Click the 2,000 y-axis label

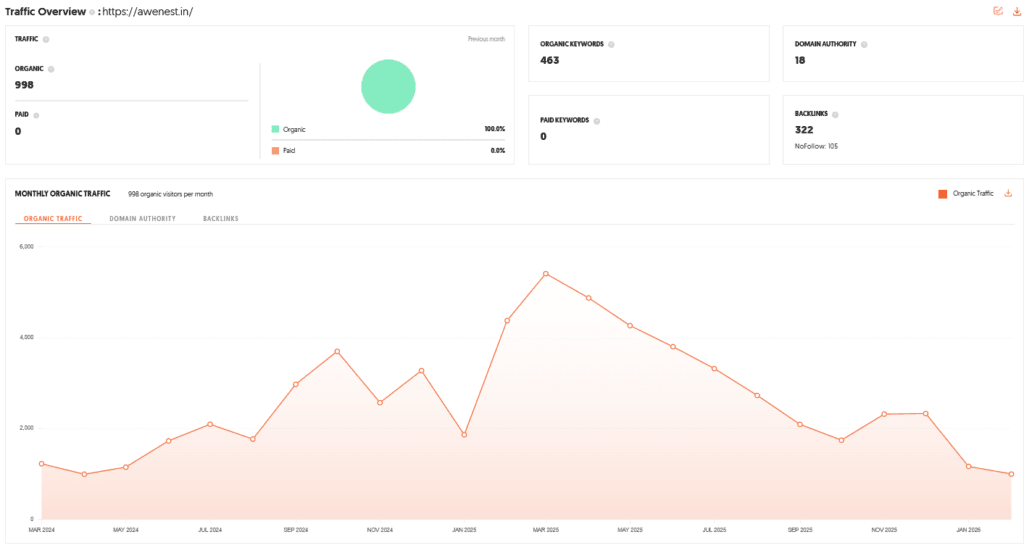click(x=26, y=428)
